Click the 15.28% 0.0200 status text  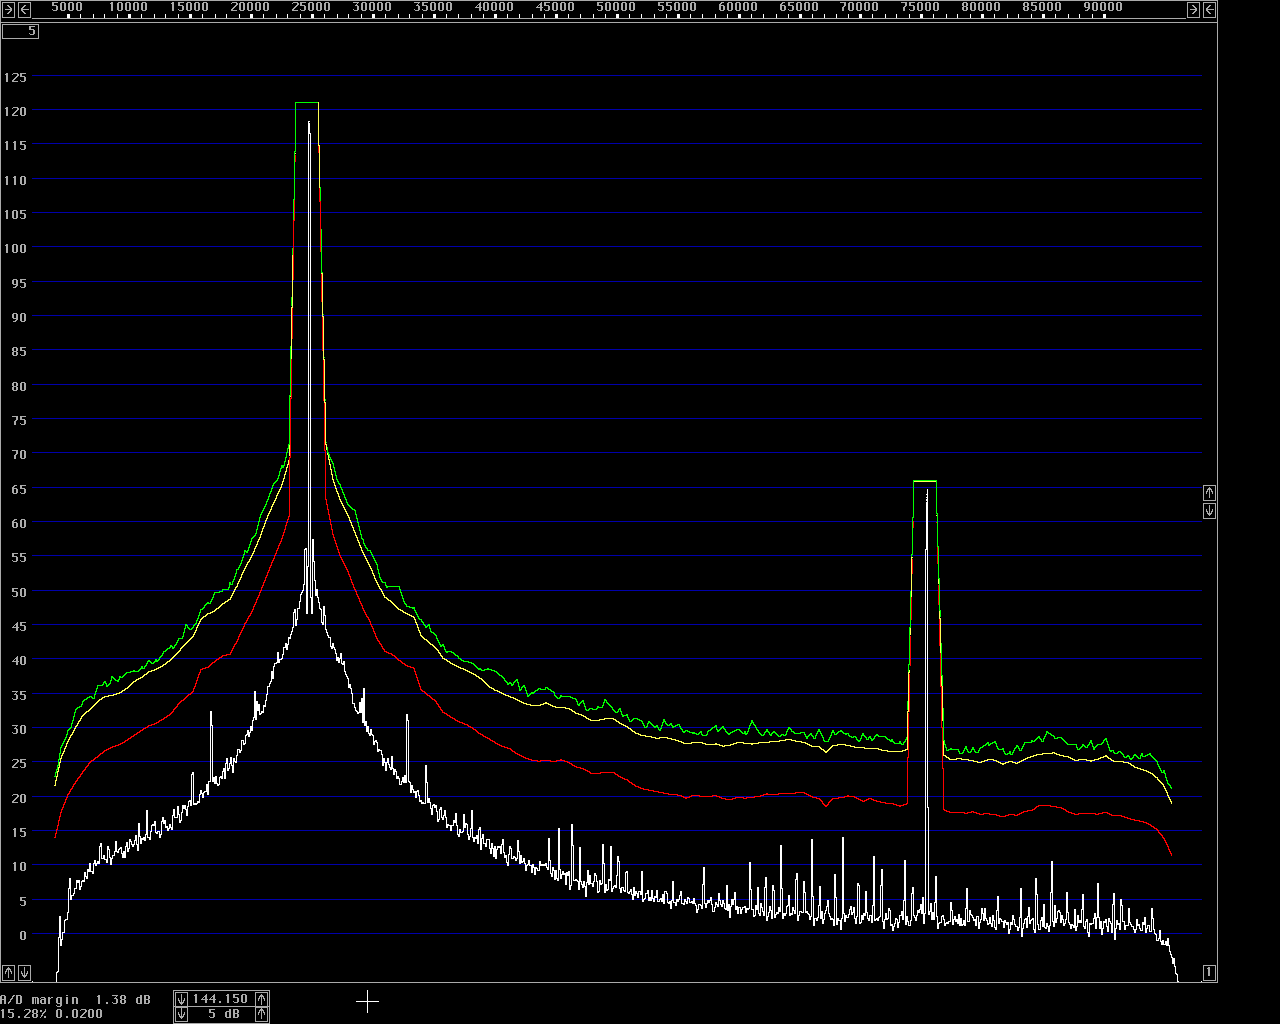51,1014
